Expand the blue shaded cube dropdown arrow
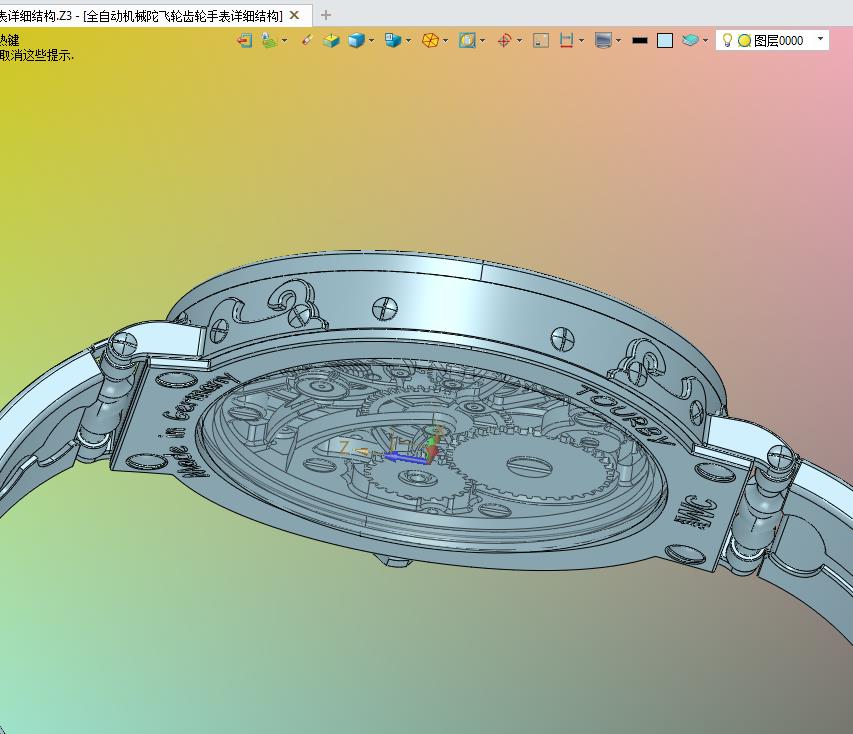The height and width of the screenshot is (734, 853). point(371,40)
